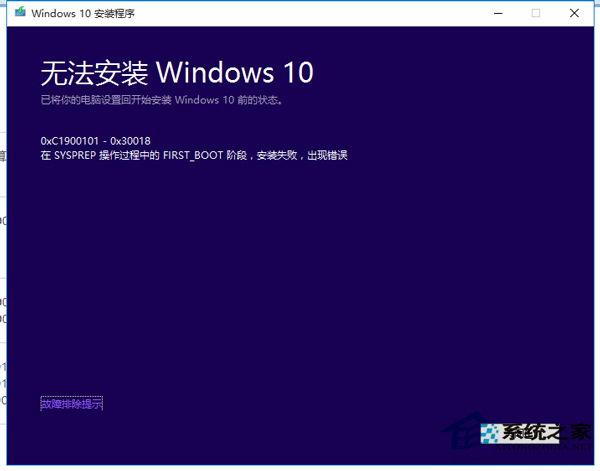This screenshot has height=471, width=600.
Task: Open the 故障排除提示 troubleshooting link
Action: [72, 404]
